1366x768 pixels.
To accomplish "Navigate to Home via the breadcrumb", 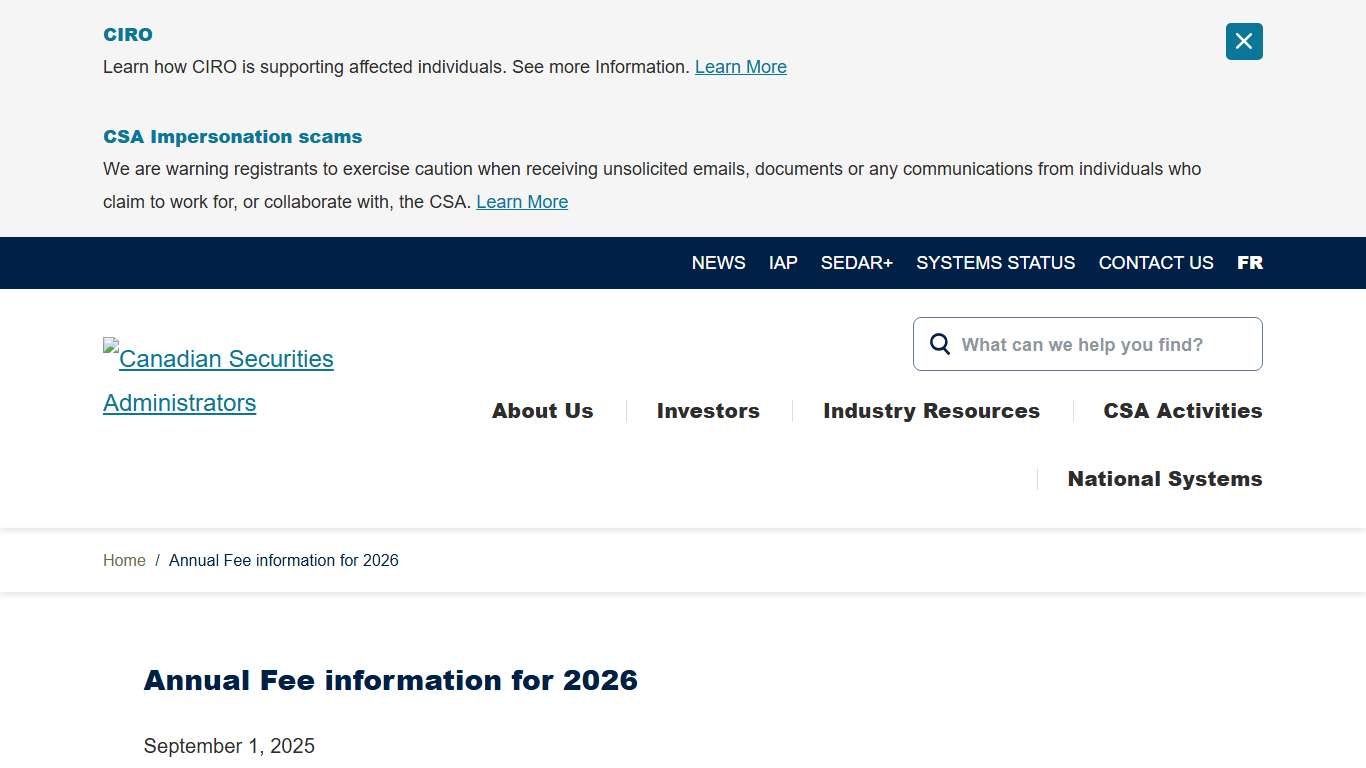I will click(x=124, y=560).
